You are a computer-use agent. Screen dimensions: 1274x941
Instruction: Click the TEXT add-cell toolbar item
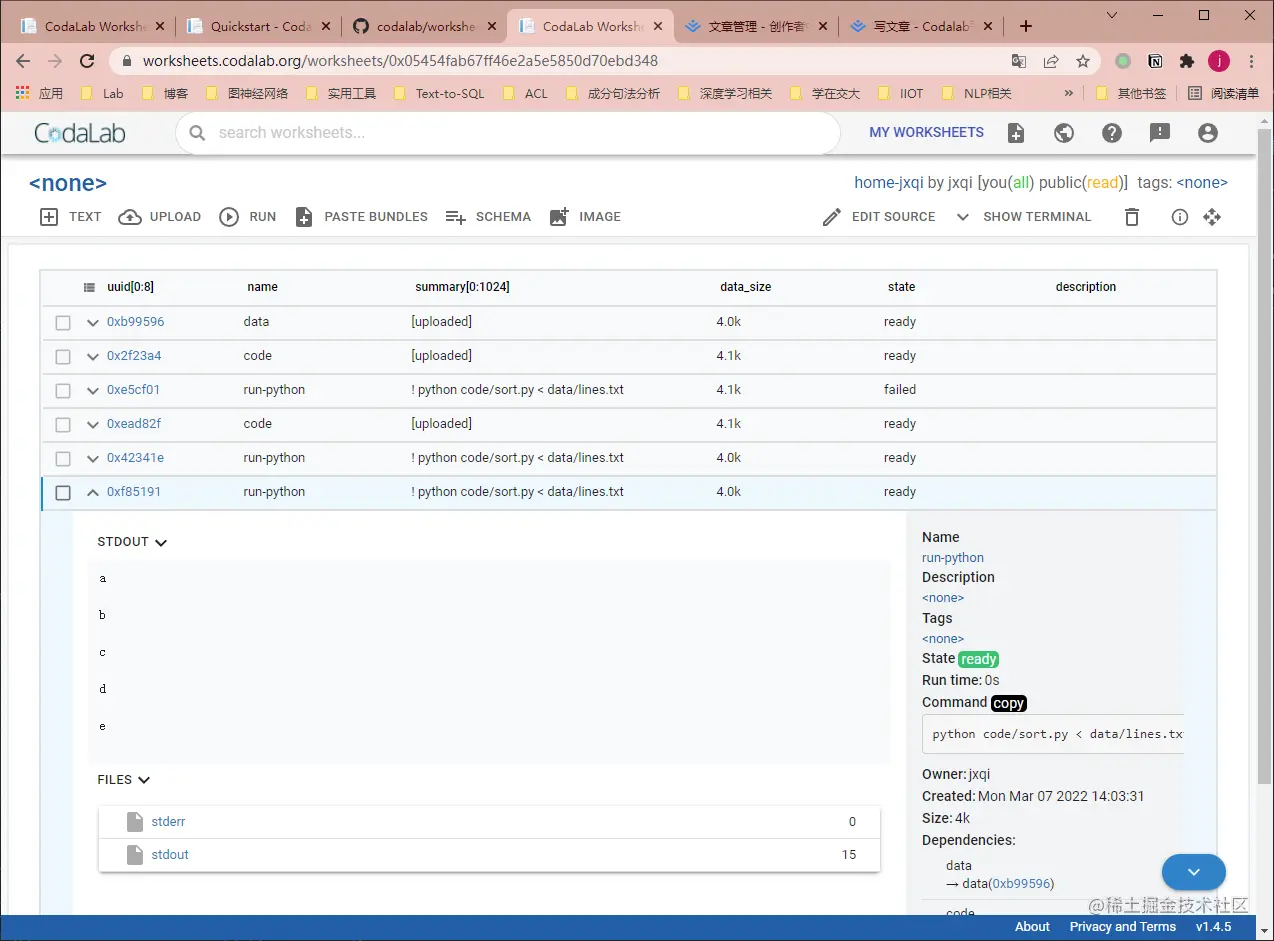pos(70,217)
